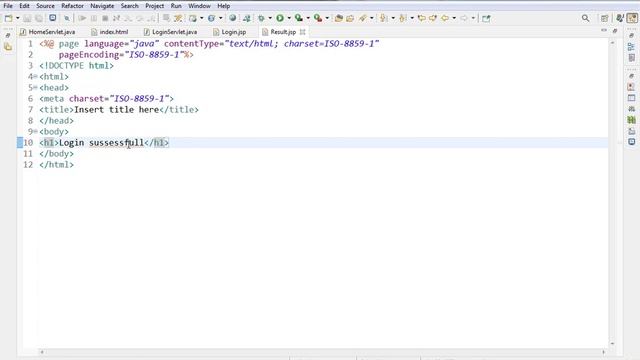640x360 pixels.
Task: Click on 'Login sussessfull' text in line 10
Action: pos(102,143)
